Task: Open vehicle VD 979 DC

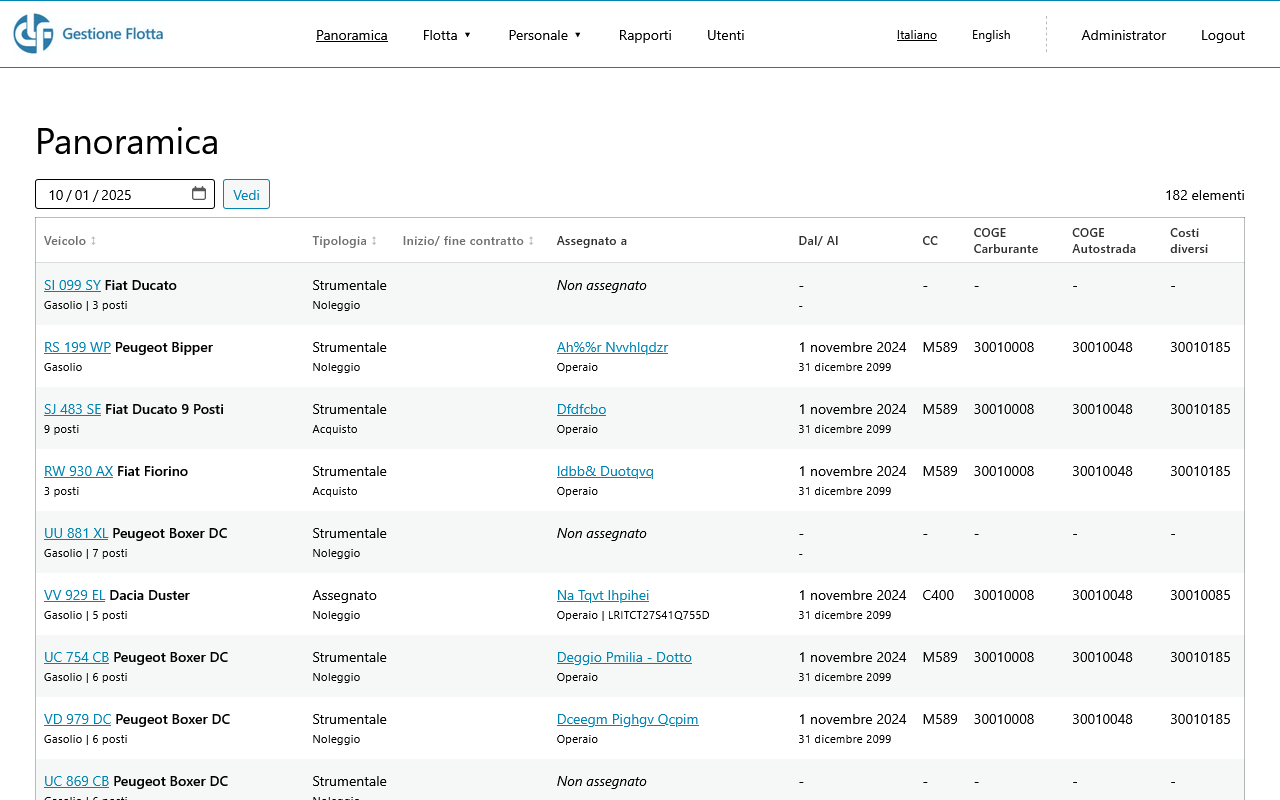Action: pyautogui.click(x=77, y=719)
